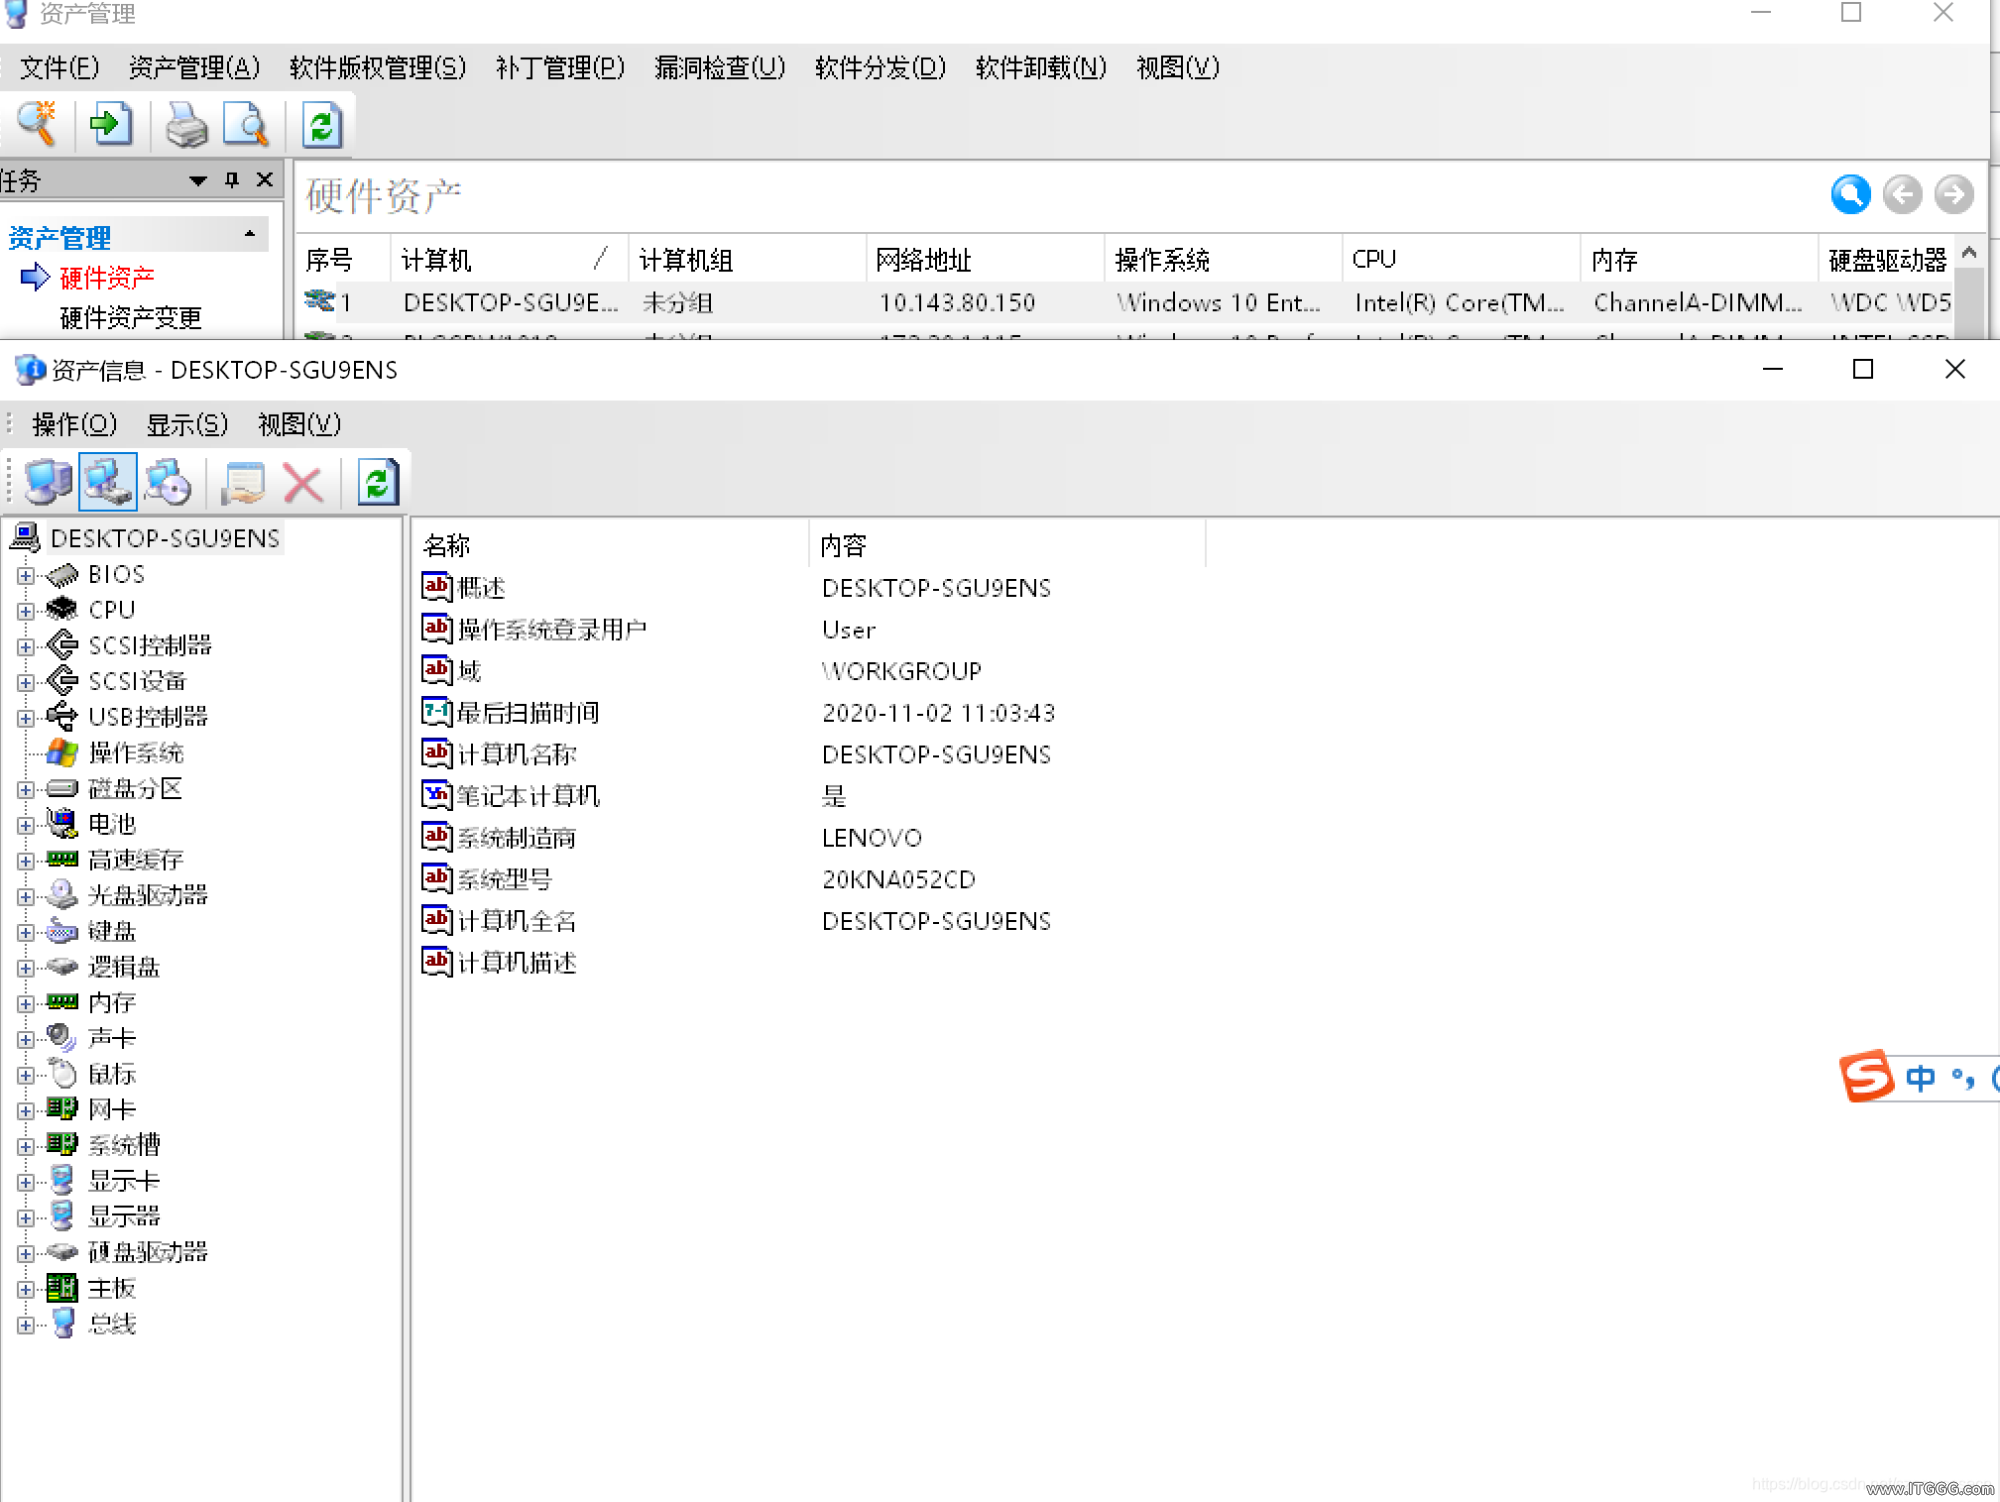
Task: Open the 操作(O) menu in asset info window
Action: tap(75, 425)
